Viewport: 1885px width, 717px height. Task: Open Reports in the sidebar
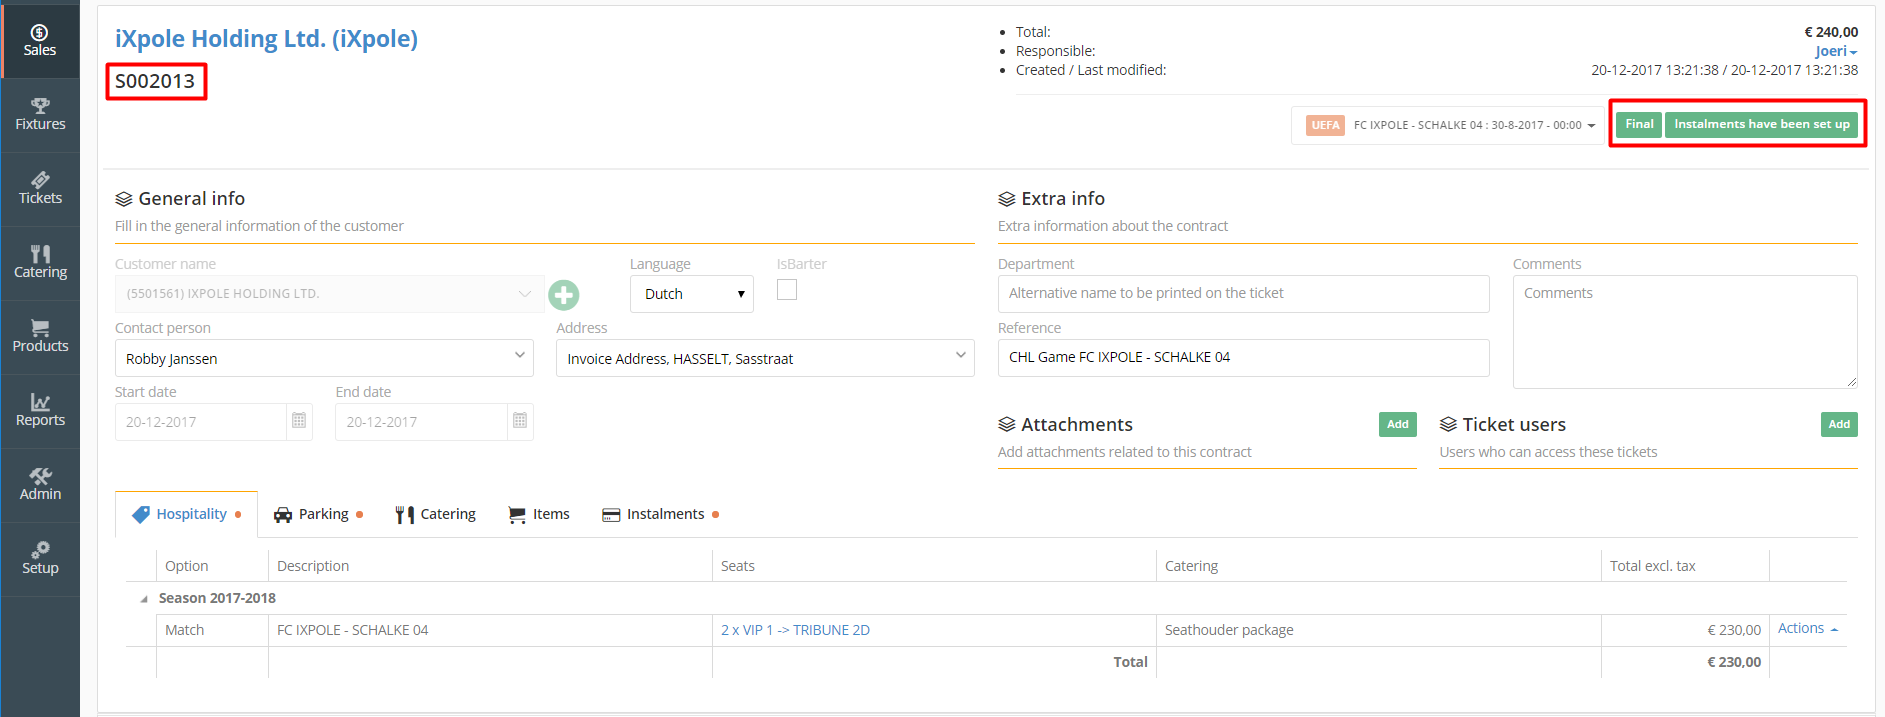[x=40, y=411]
